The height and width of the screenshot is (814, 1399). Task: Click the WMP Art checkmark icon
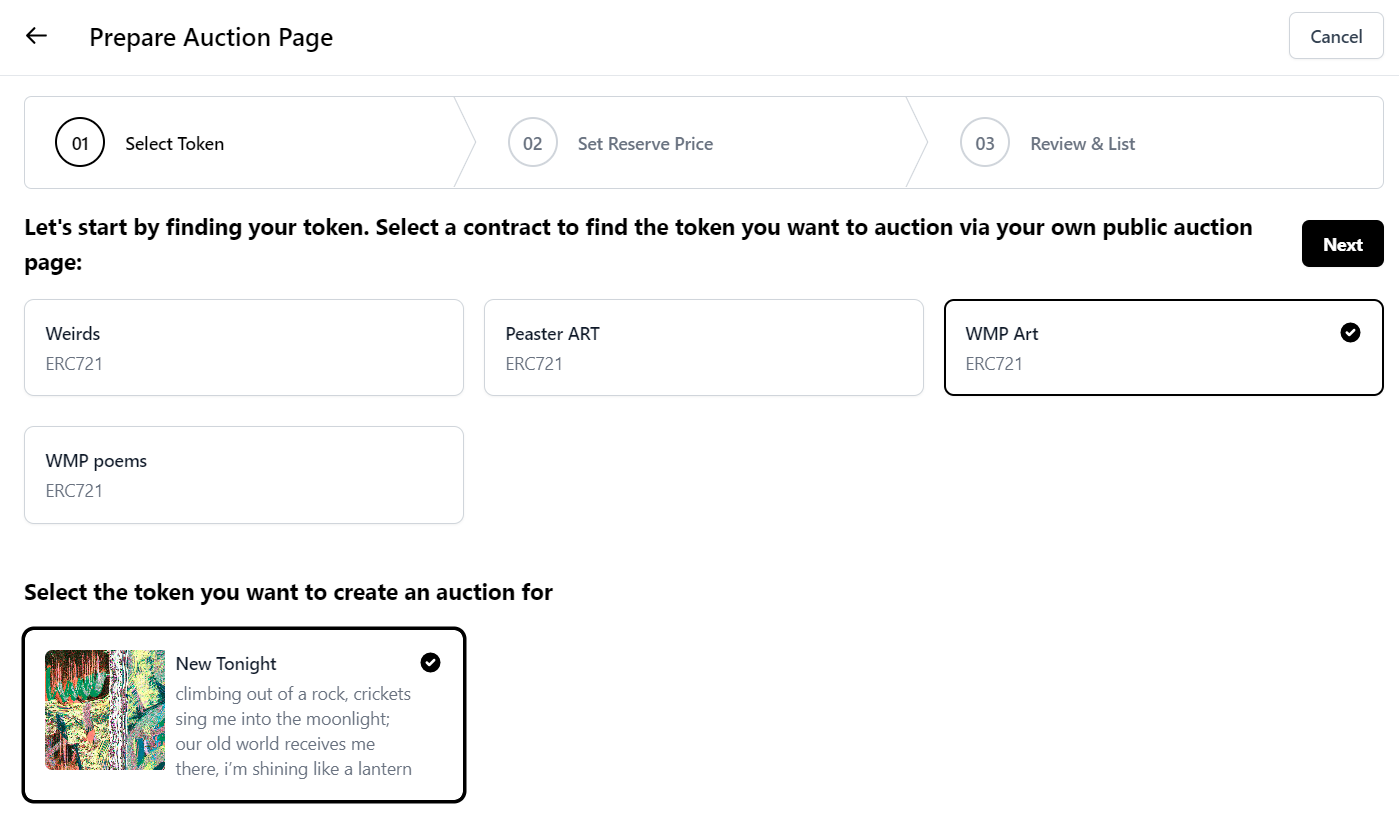tap(1350, 333)
